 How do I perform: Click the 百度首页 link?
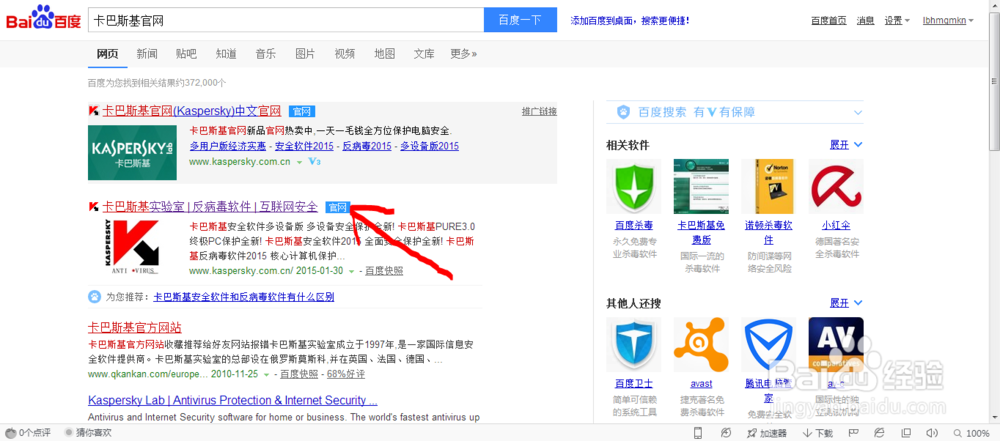tap(828, 20)
